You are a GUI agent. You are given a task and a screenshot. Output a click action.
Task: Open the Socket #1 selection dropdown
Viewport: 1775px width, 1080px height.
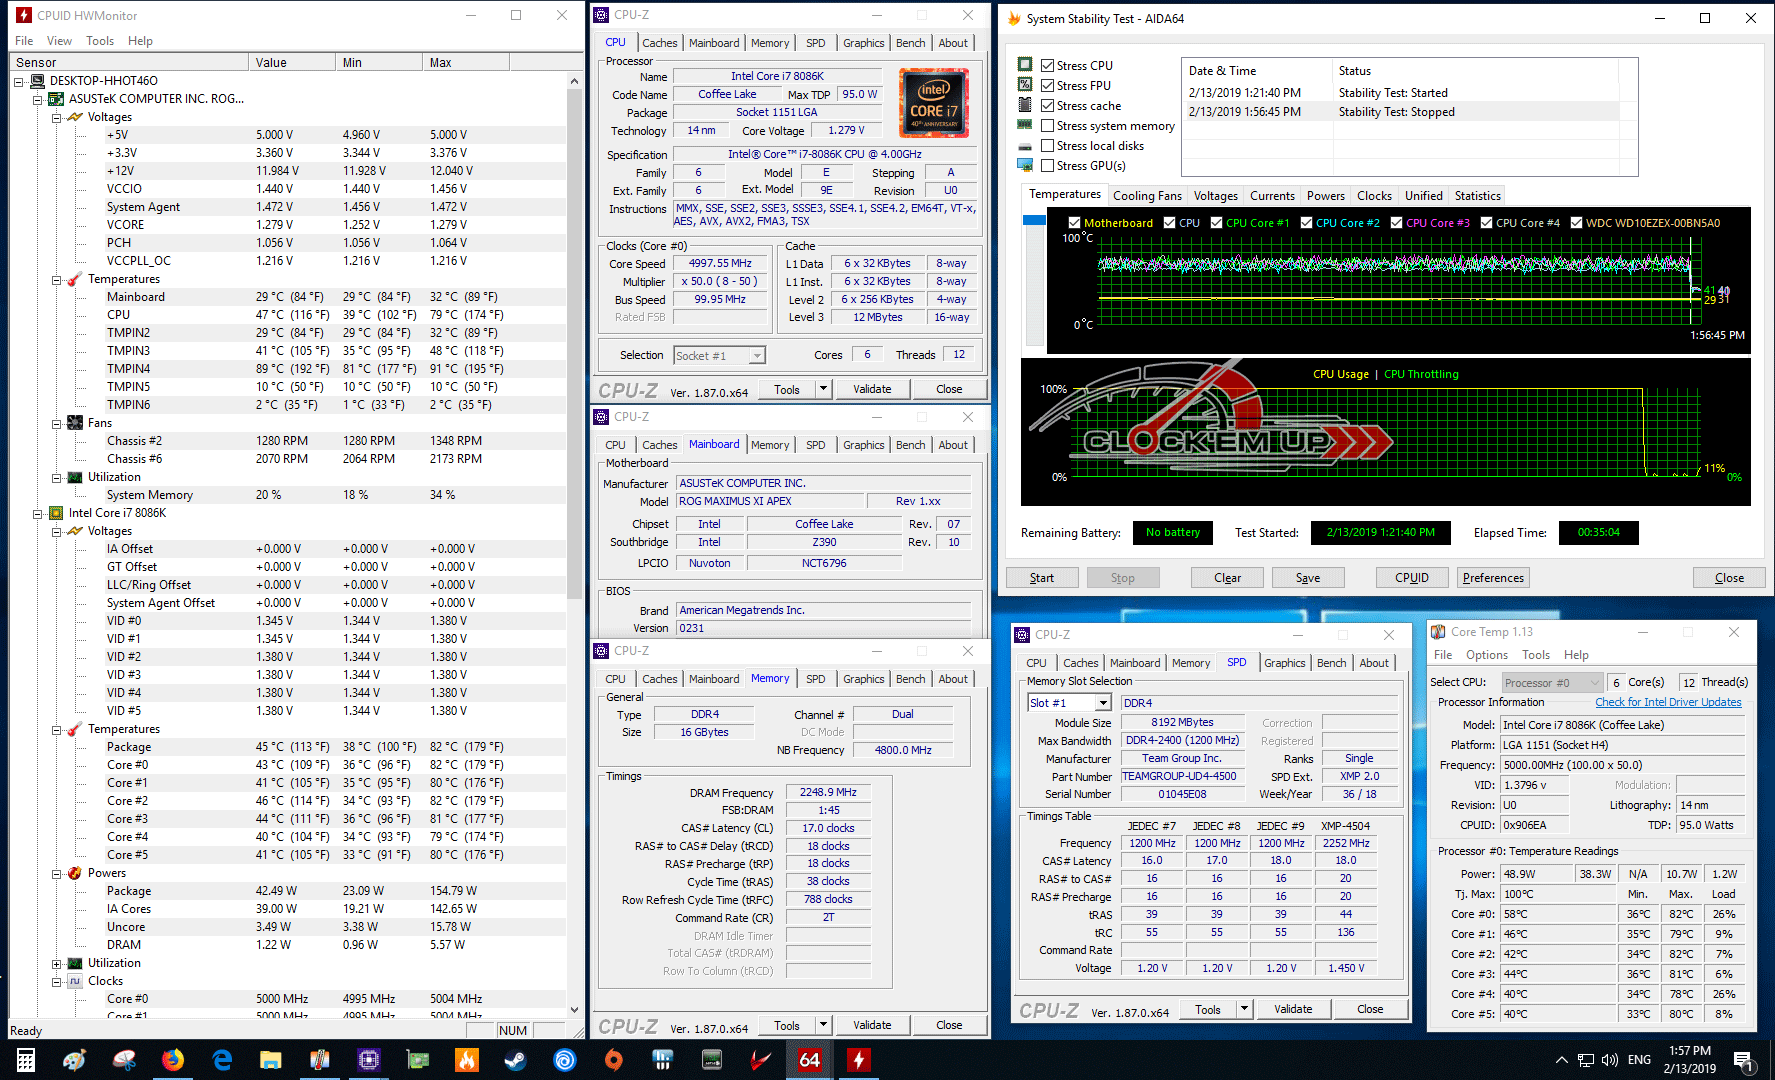pos(757,356)
